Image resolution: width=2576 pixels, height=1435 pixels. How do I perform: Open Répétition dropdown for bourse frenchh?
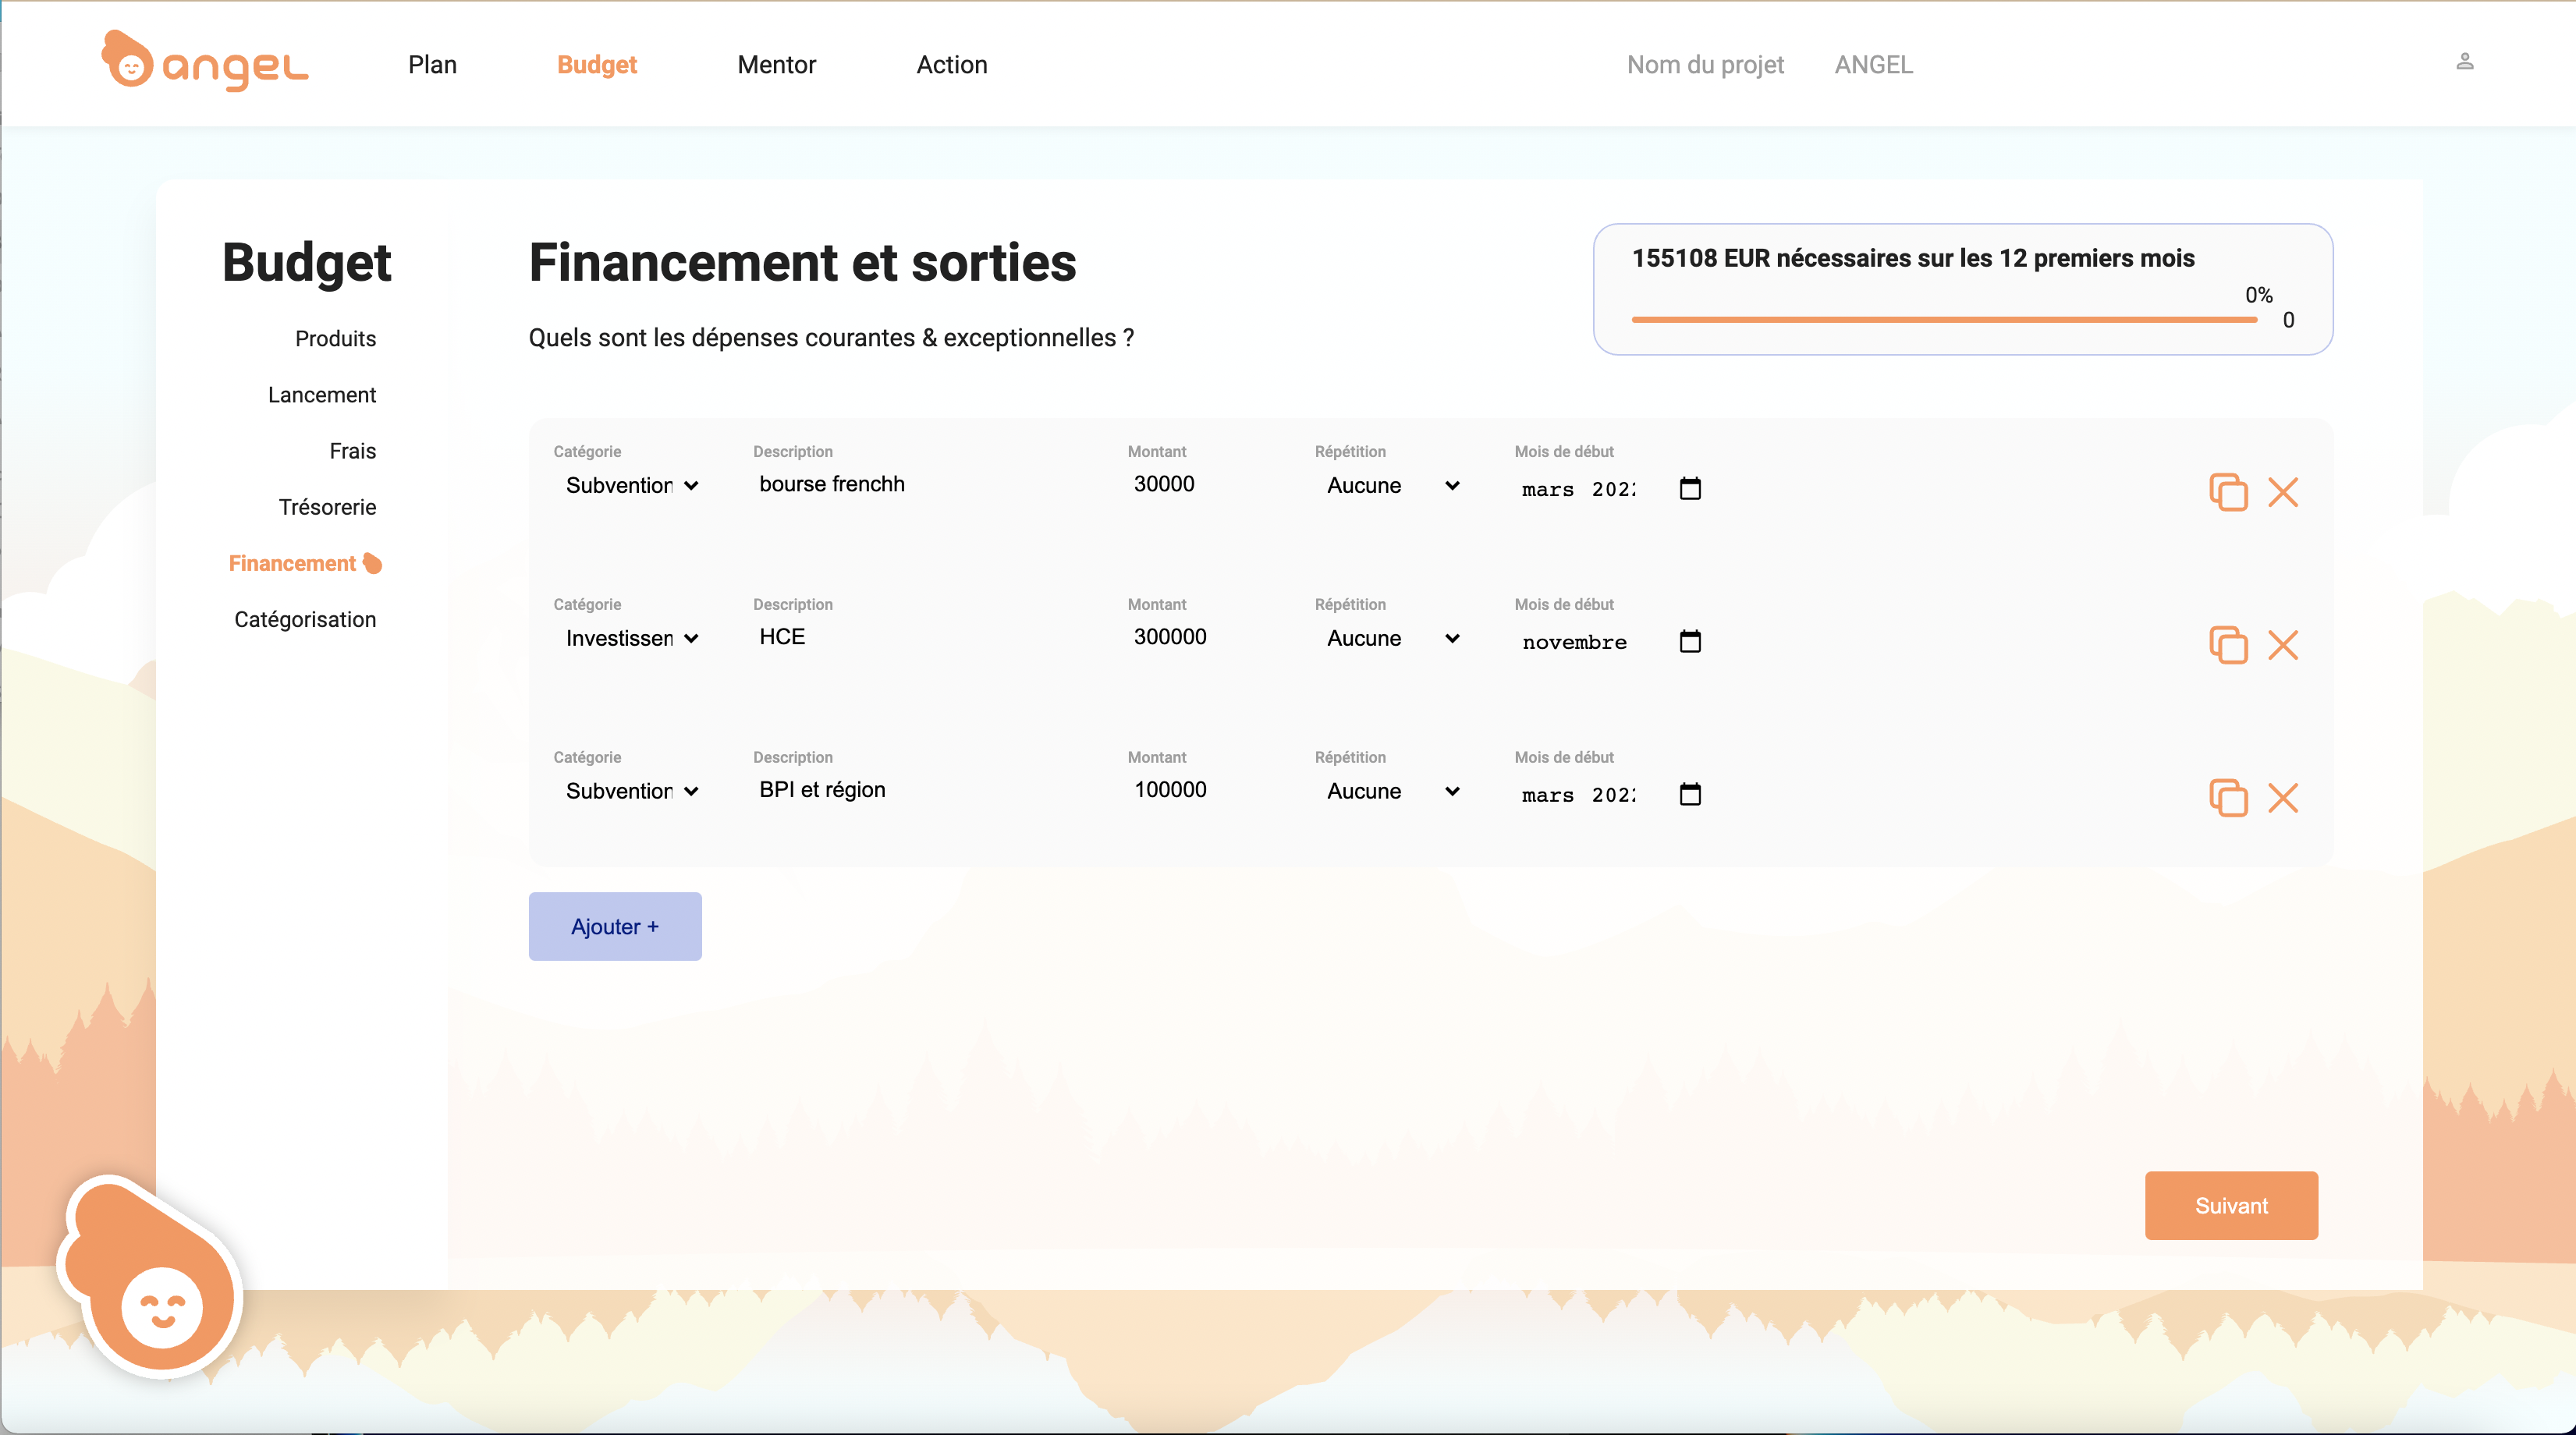[x=1392, y=485]
